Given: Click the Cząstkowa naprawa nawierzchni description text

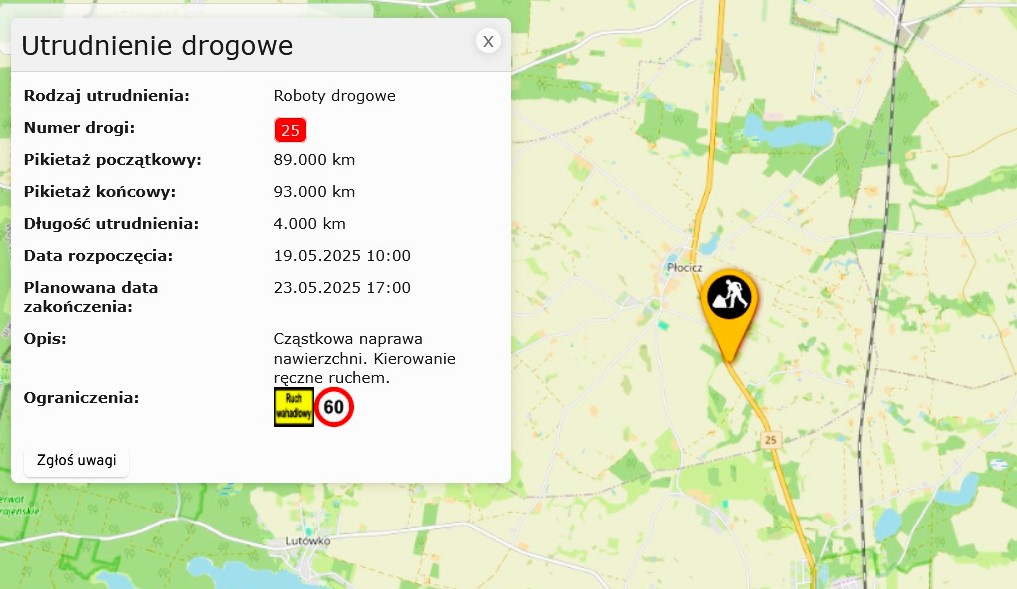Looking at the screenshot, I should pos(365,358).
